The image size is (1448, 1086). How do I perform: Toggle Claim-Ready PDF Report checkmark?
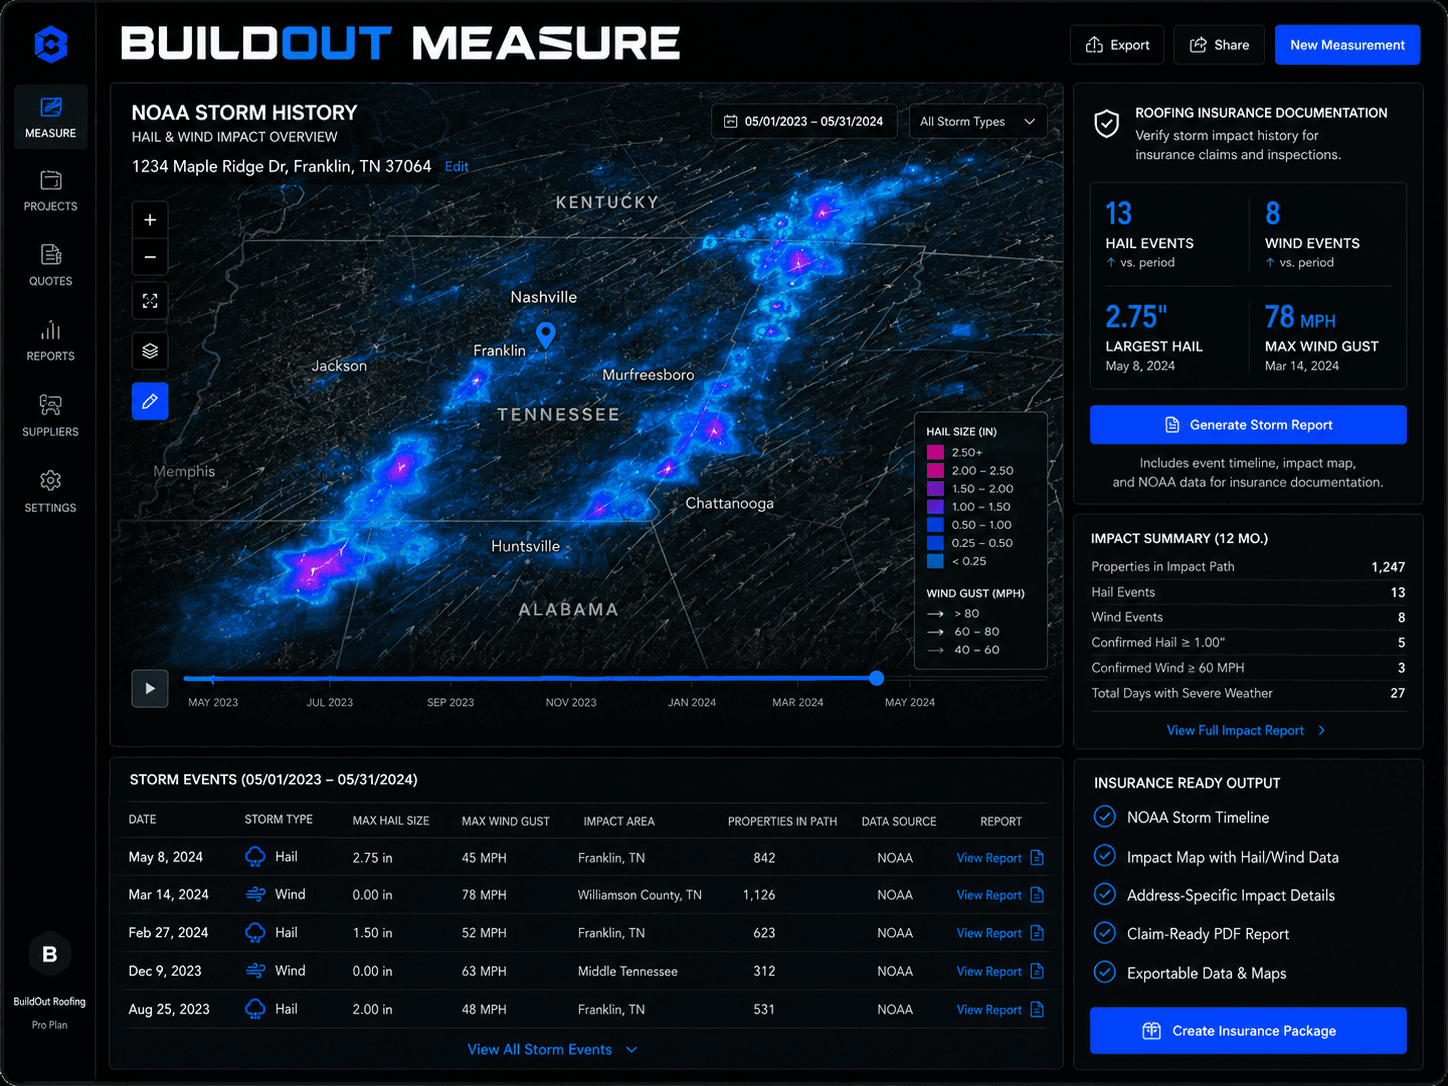click(1104, 933)
